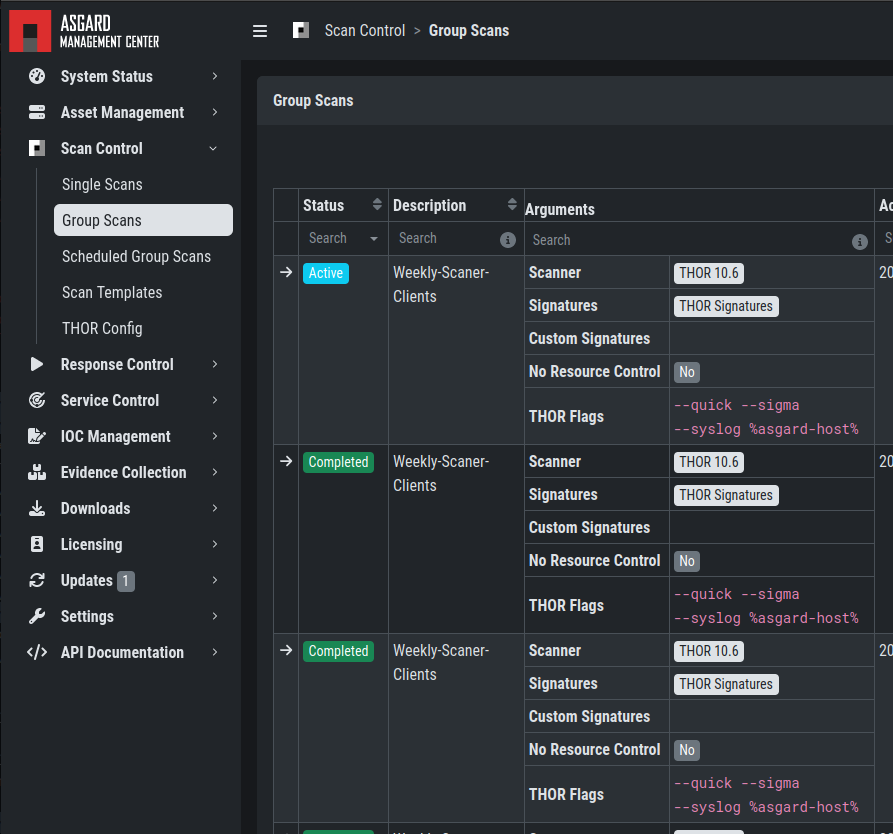Expand the Licensing menu chevron

[x=215, y=544]
